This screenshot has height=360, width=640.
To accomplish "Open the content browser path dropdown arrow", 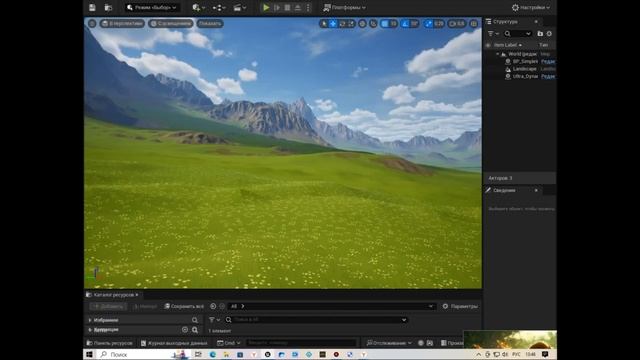I will [x=431, y=306].
